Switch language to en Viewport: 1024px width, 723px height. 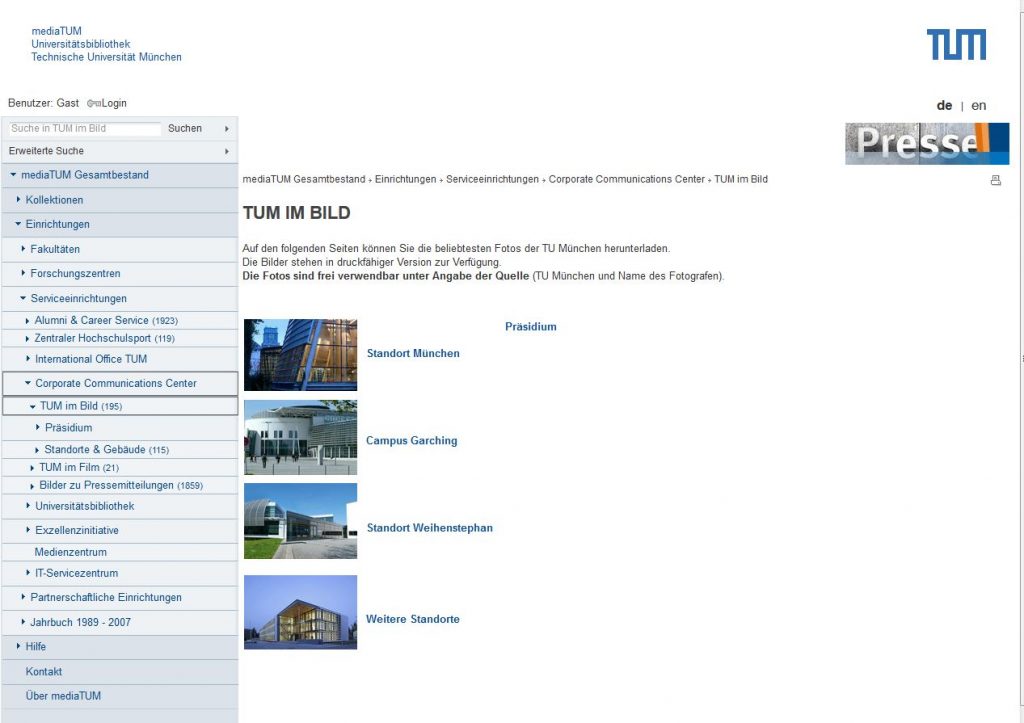point(978,105)
